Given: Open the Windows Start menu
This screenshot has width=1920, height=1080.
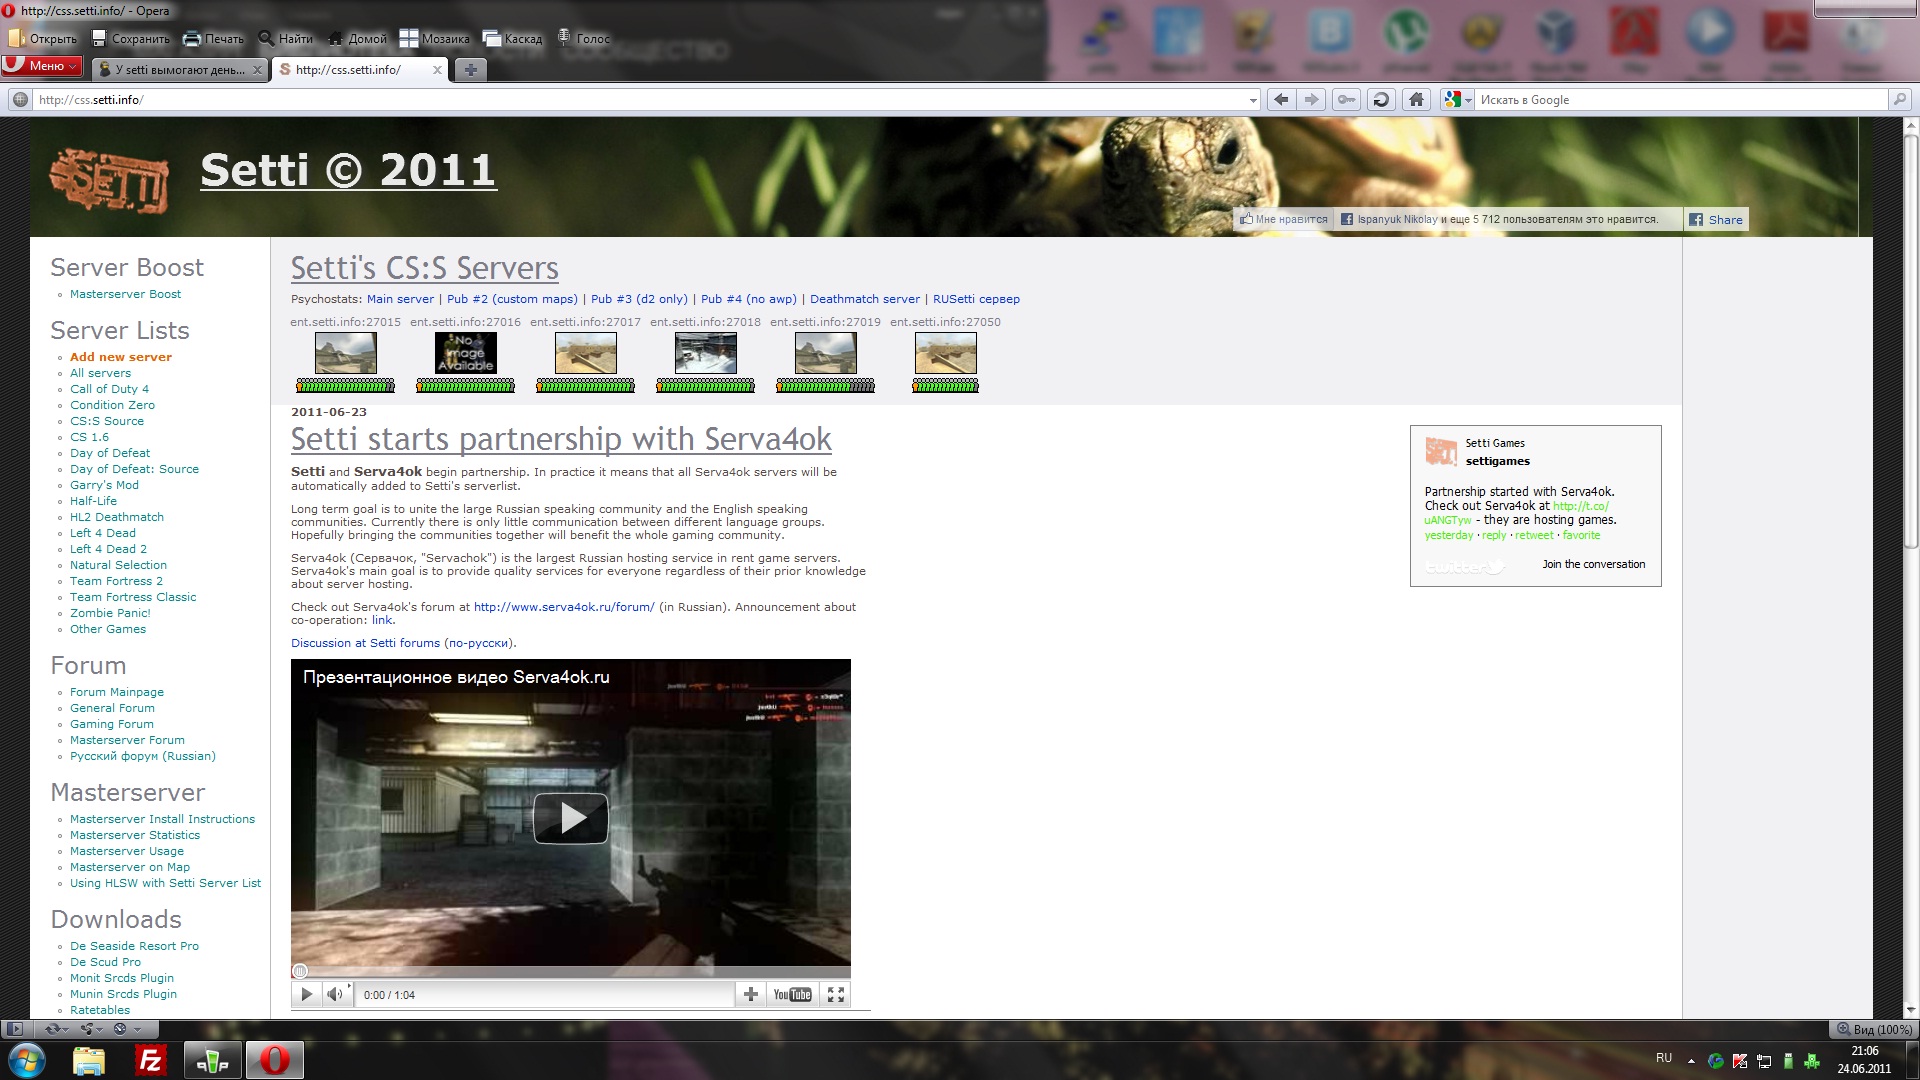Looking at the screenshot, I should 27,1060.
